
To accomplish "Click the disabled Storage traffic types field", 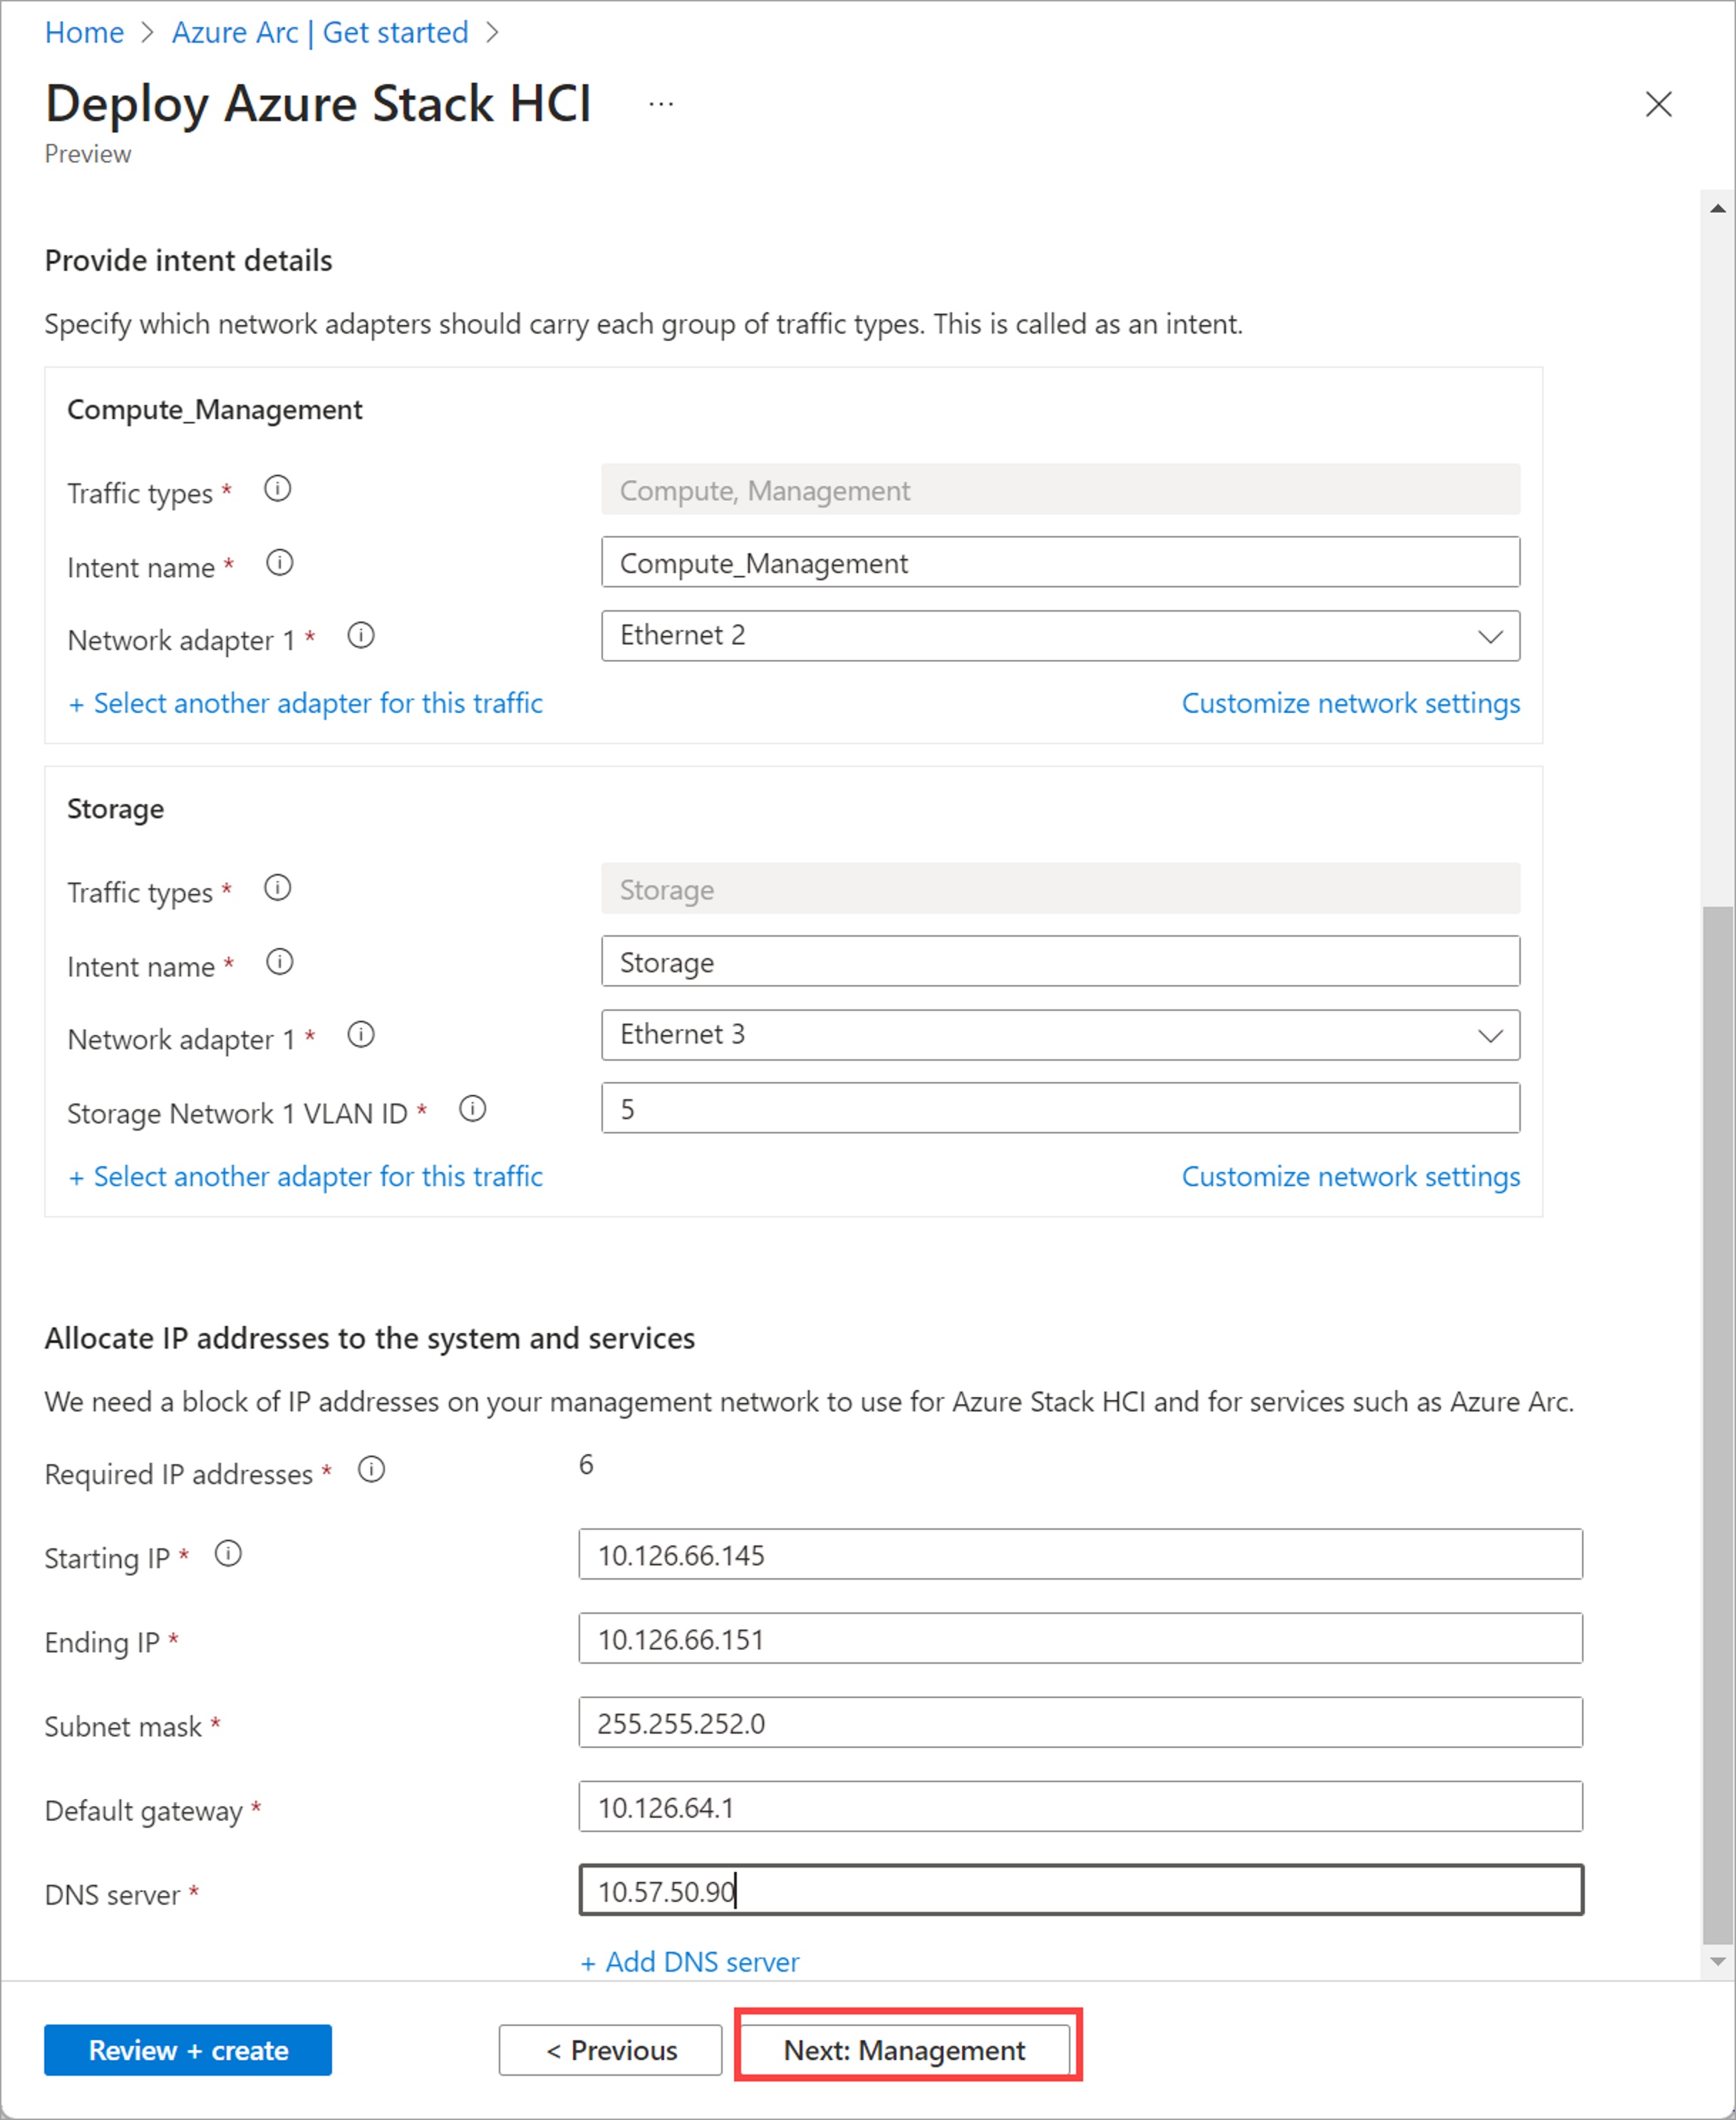I will point(1060,889).
